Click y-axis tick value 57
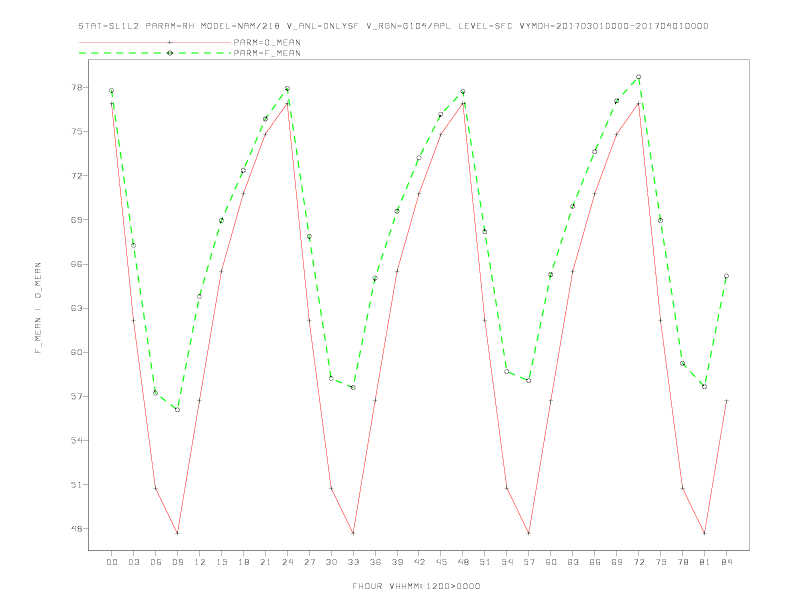 pos(77,396)
